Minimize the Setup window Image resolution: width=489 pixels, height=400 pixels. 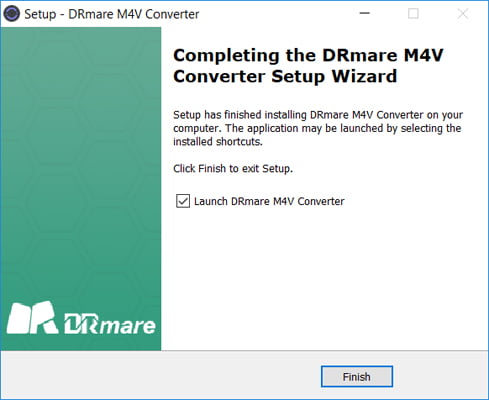pyautogui.click(x=365, y=14)
